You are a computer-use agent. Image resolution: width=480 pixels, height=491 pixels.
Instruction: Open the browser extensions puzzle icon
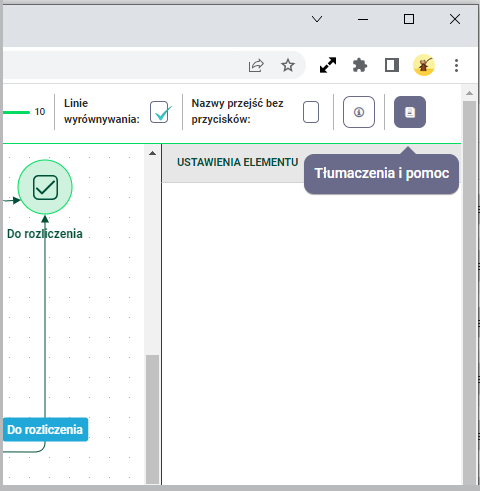pos(360,65)
